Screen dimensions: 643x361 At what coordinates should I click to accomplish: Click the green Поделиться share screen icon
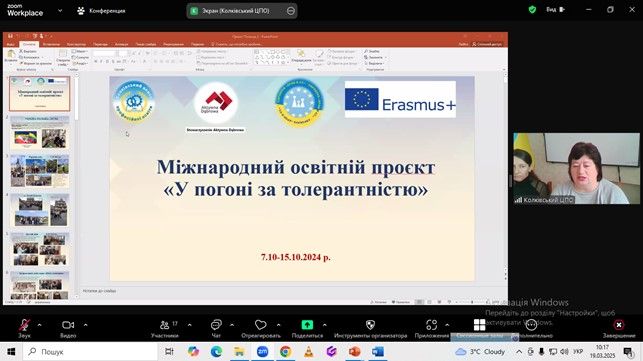(x=307, y=325)
